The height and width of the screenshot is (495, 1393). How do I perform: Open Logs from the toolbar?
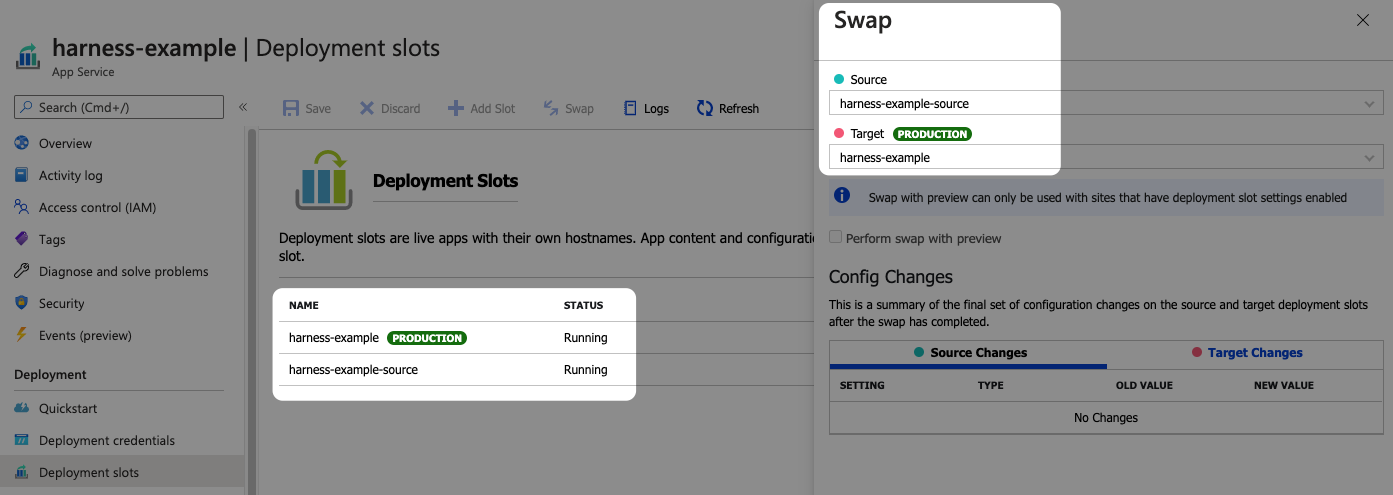click(x=646, y=108)
